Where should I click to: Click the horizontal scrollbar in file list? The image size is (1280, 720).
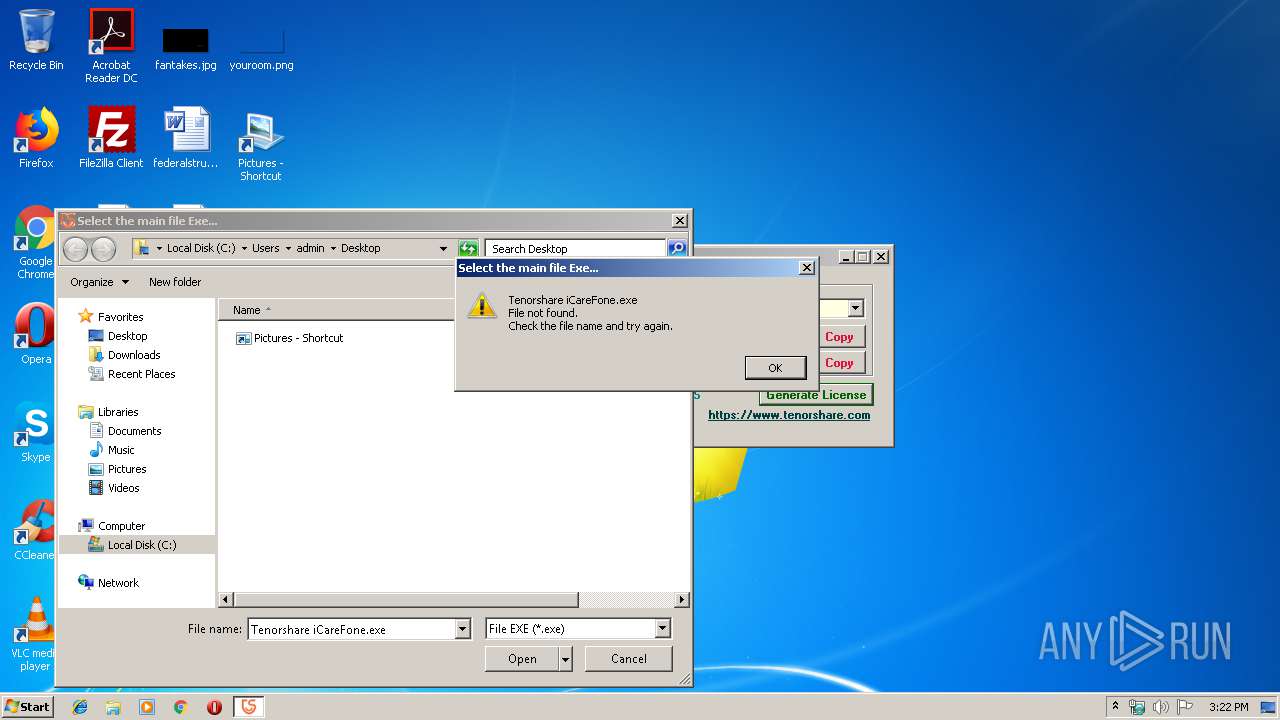pos(405,600)
